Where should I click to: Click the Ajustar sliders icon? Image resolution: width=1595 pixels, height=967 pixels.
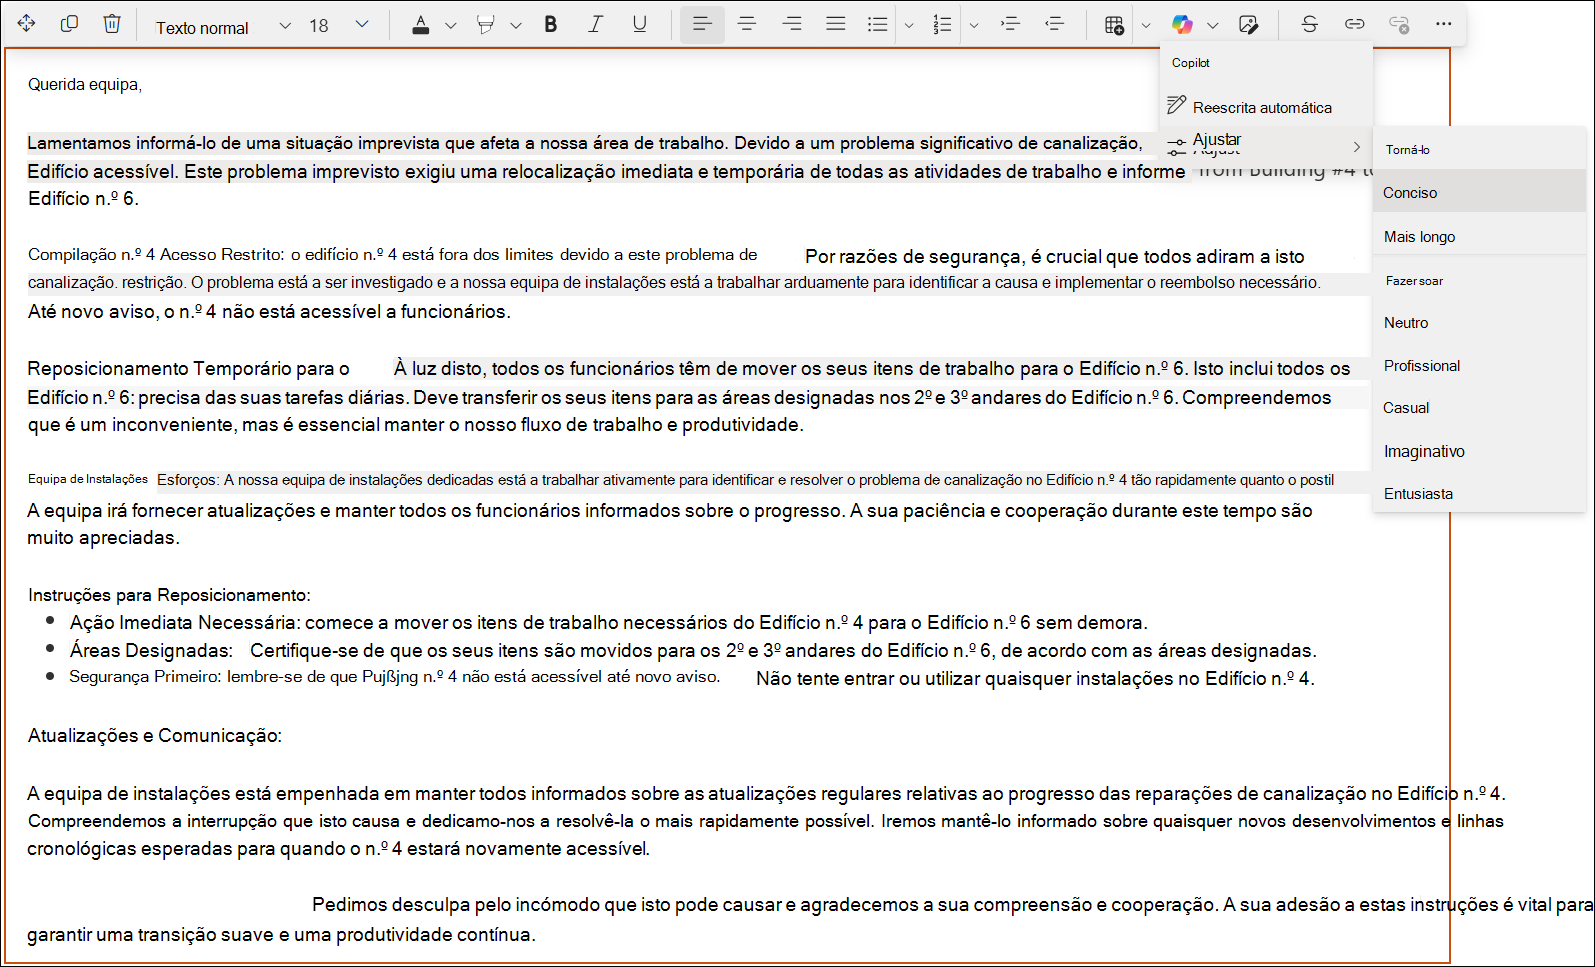tap(1177, 146)
